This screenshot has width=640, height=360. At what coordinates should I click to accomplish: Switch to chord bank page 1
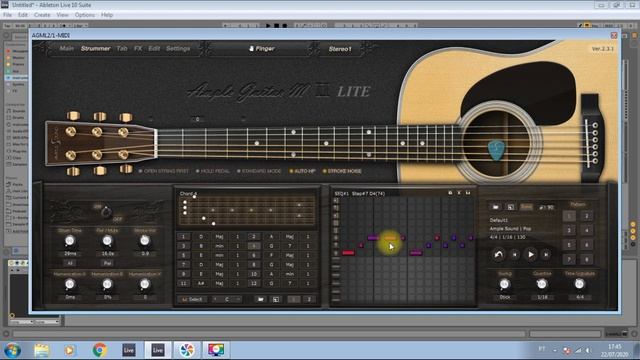293,299
